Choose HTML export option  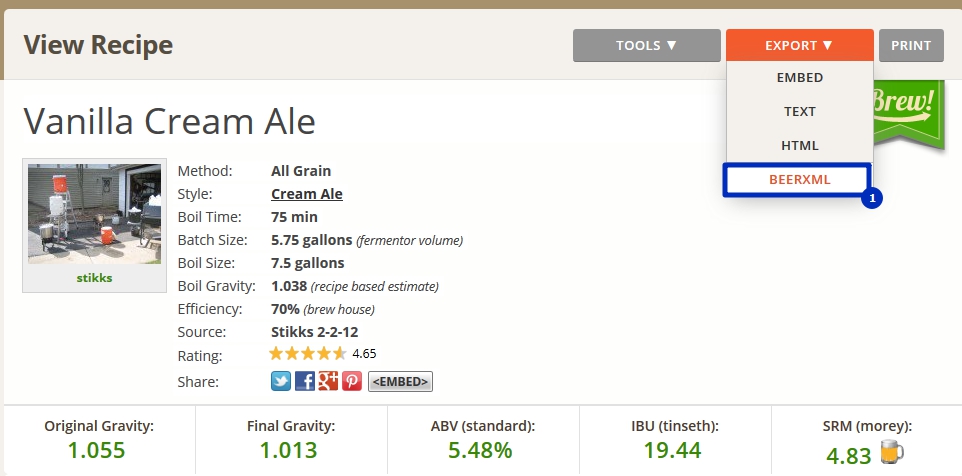799,146
